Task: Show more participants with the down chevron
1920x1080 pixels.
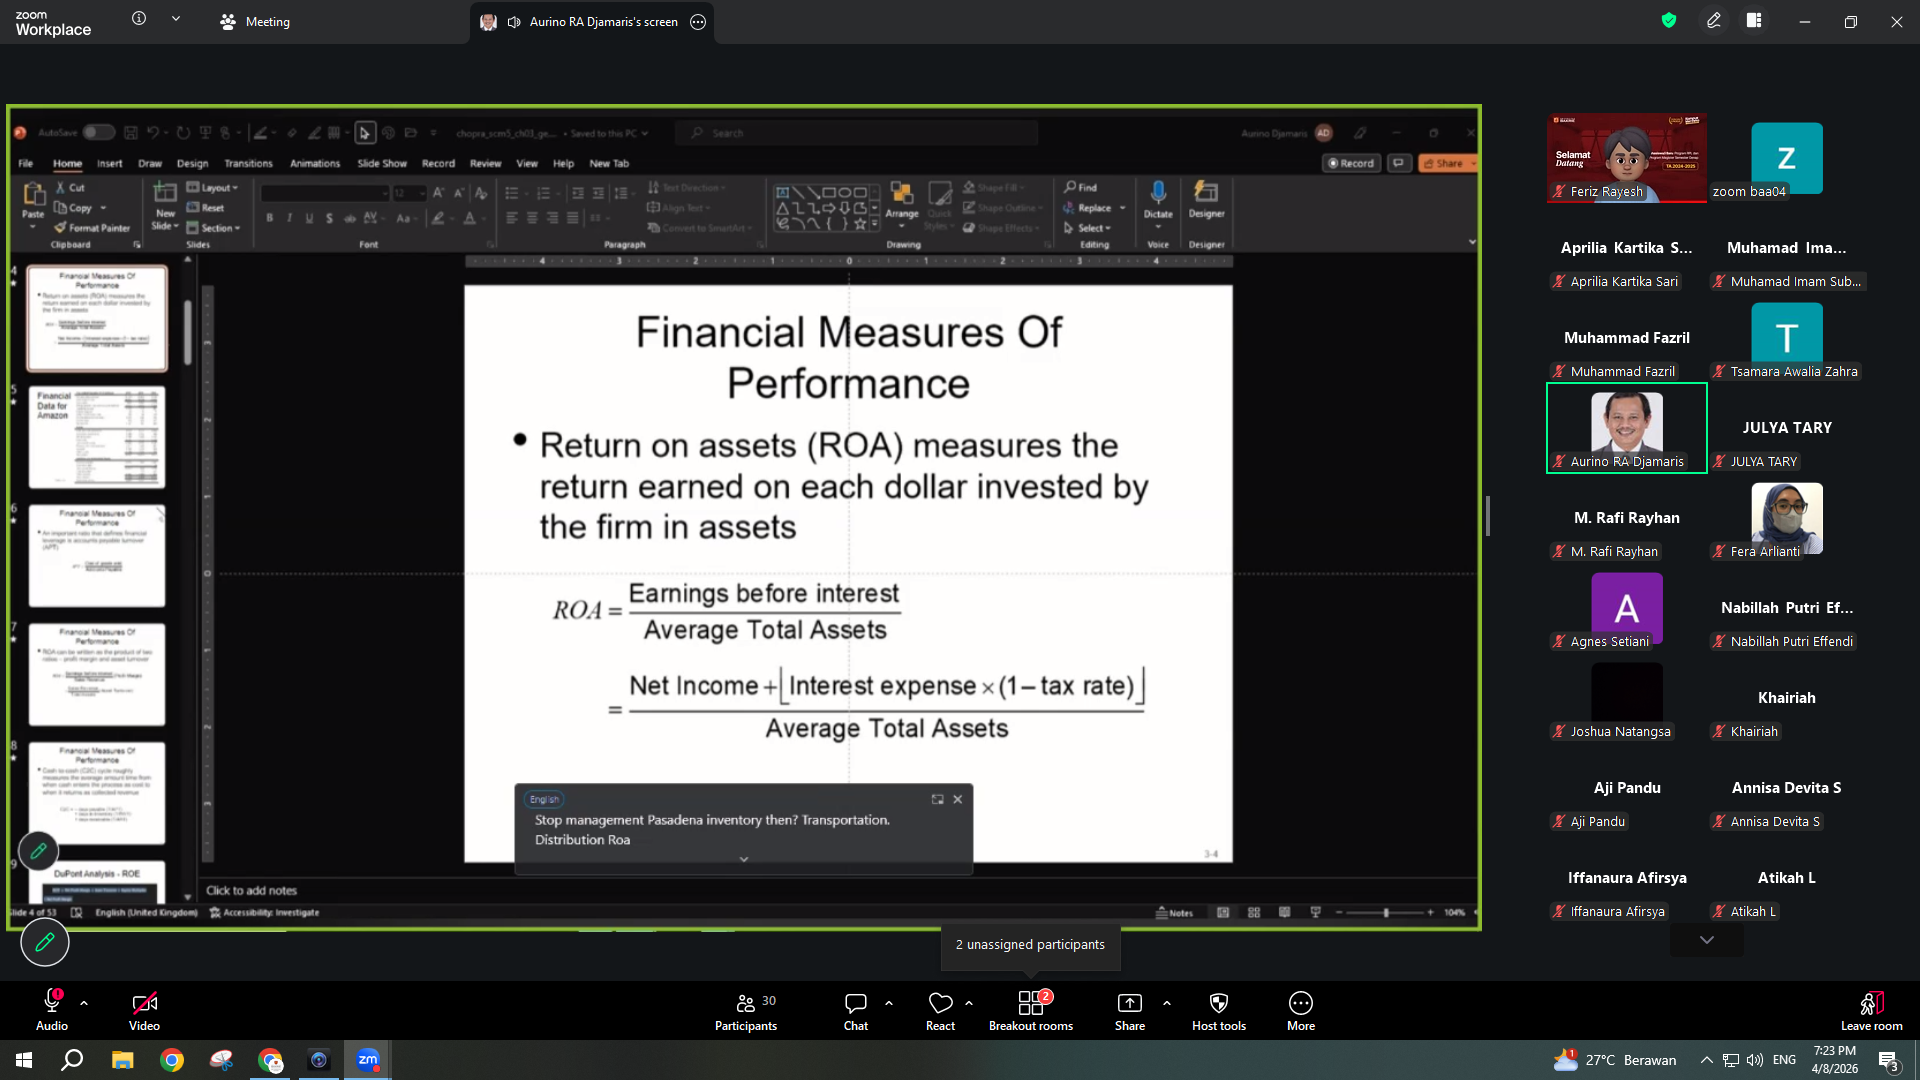Action: pyautogui.click(x=1707, y=940)
